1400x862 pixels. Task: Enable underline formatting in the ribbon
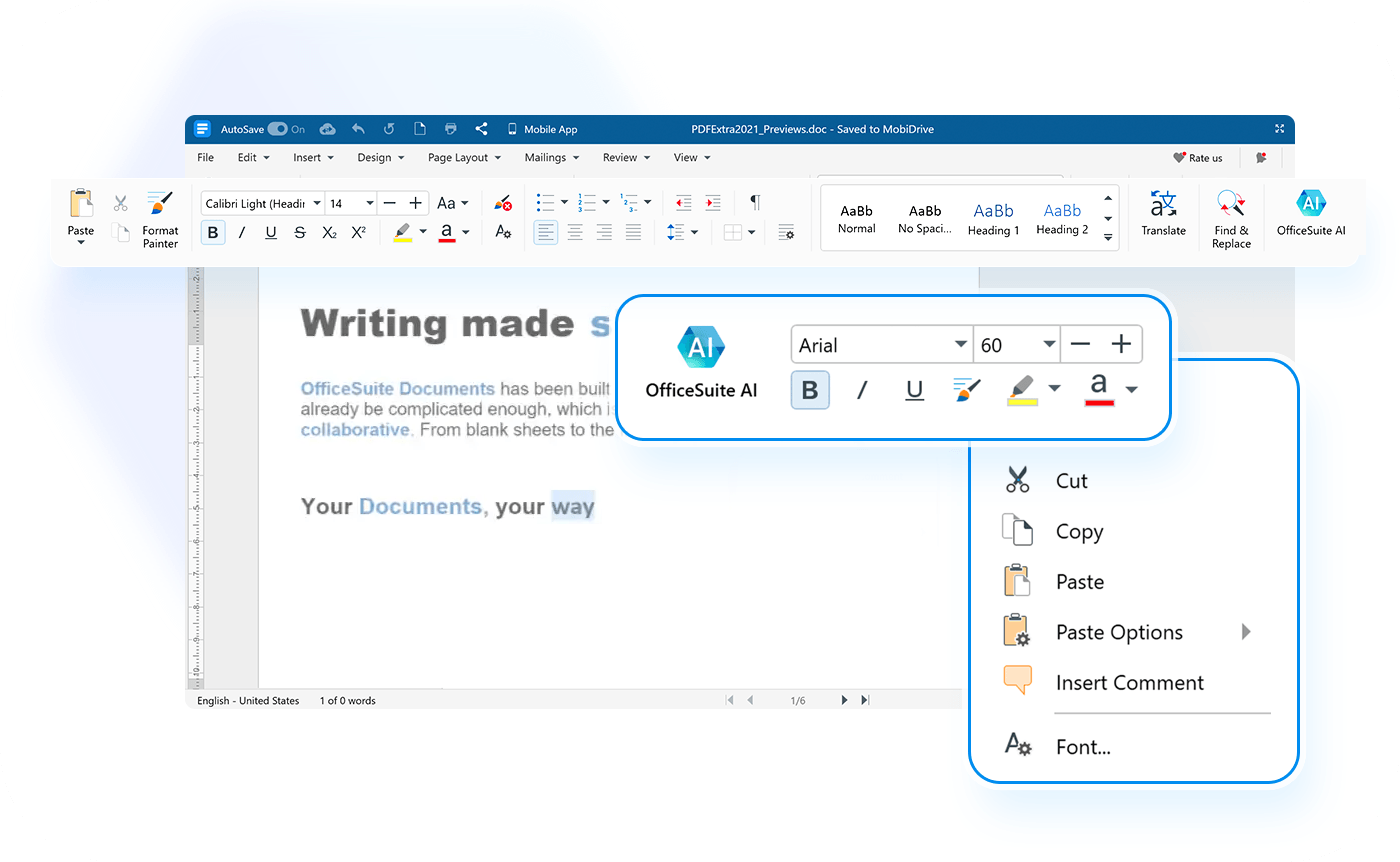[271, 232]
